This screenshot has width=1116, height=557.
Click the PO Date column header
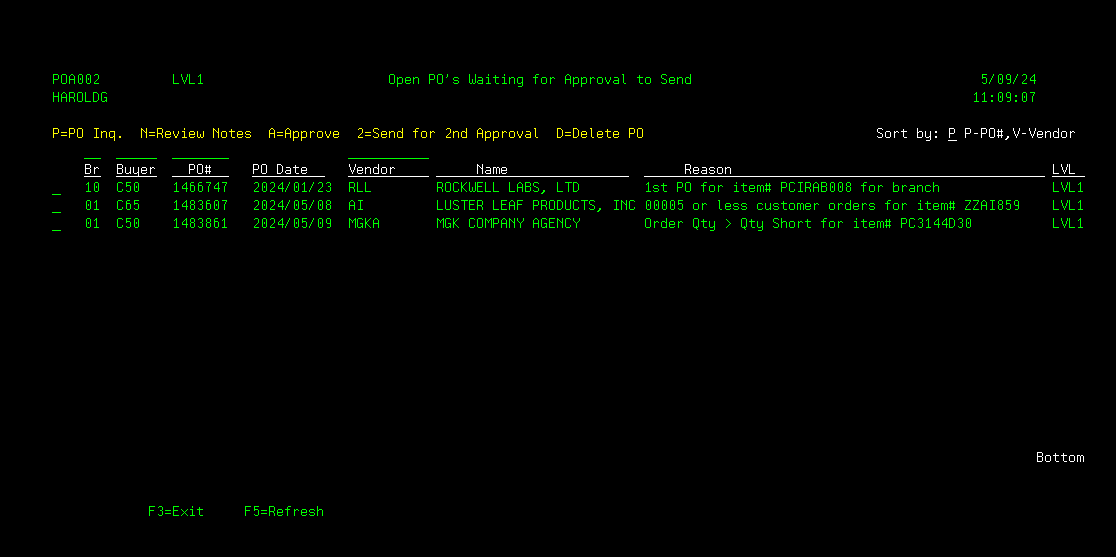tap(280, 170)
